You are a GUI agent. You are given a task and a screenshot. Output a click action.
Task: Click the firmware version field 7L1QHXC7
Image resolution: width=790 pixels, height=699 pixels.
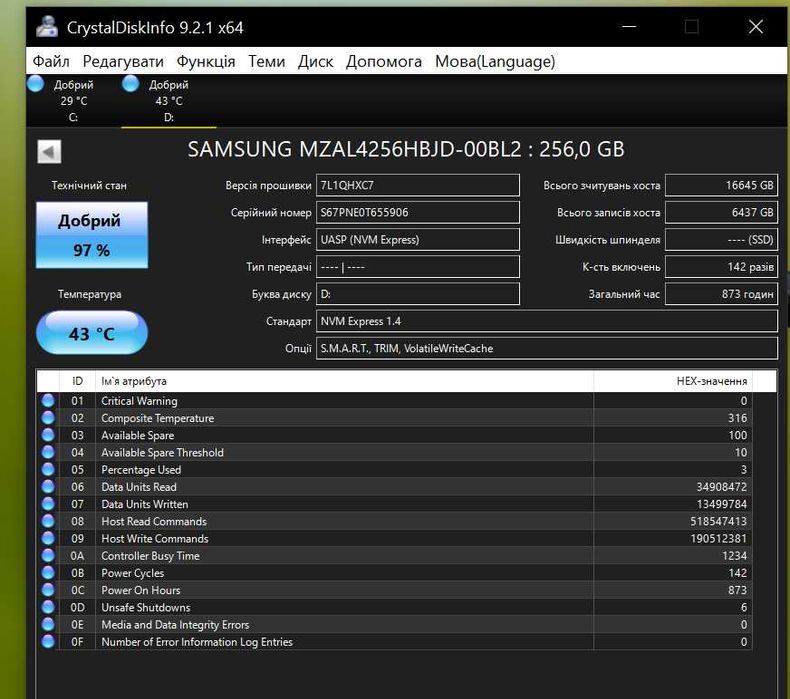point(418,185)
